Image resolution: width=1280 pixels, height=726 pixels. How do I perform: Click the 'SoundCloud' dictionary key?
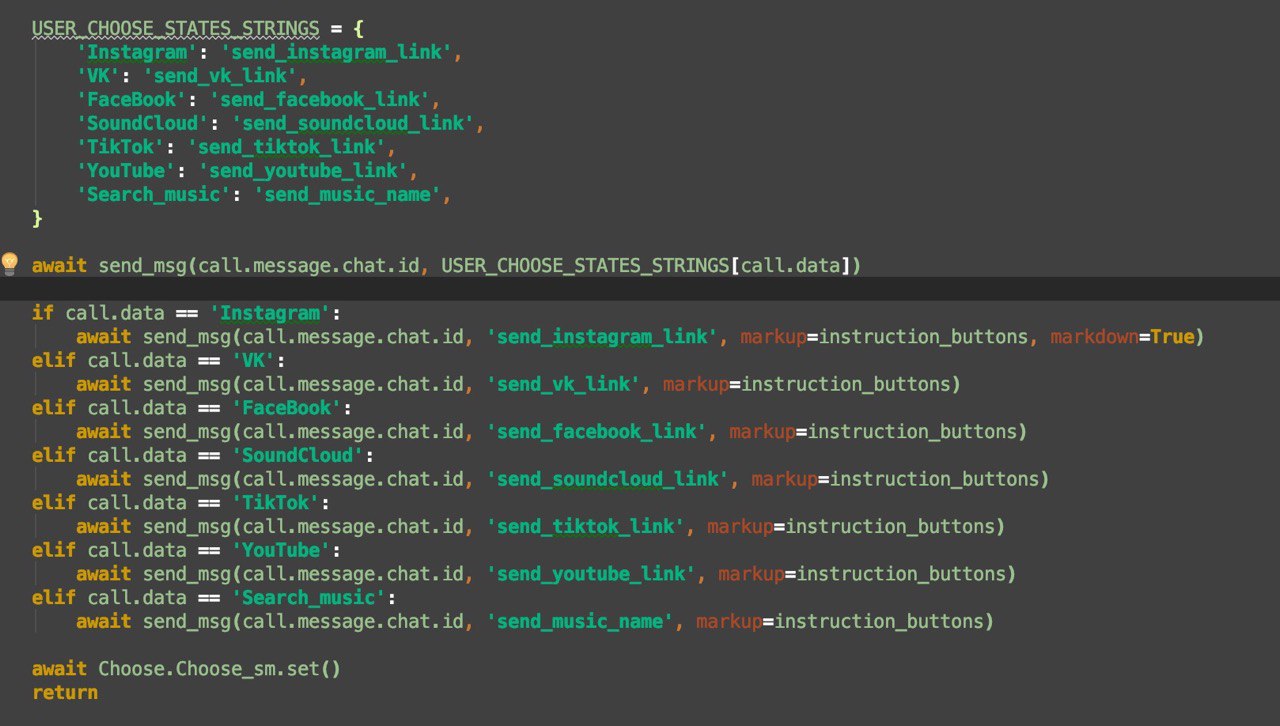(x=143, y=123)
